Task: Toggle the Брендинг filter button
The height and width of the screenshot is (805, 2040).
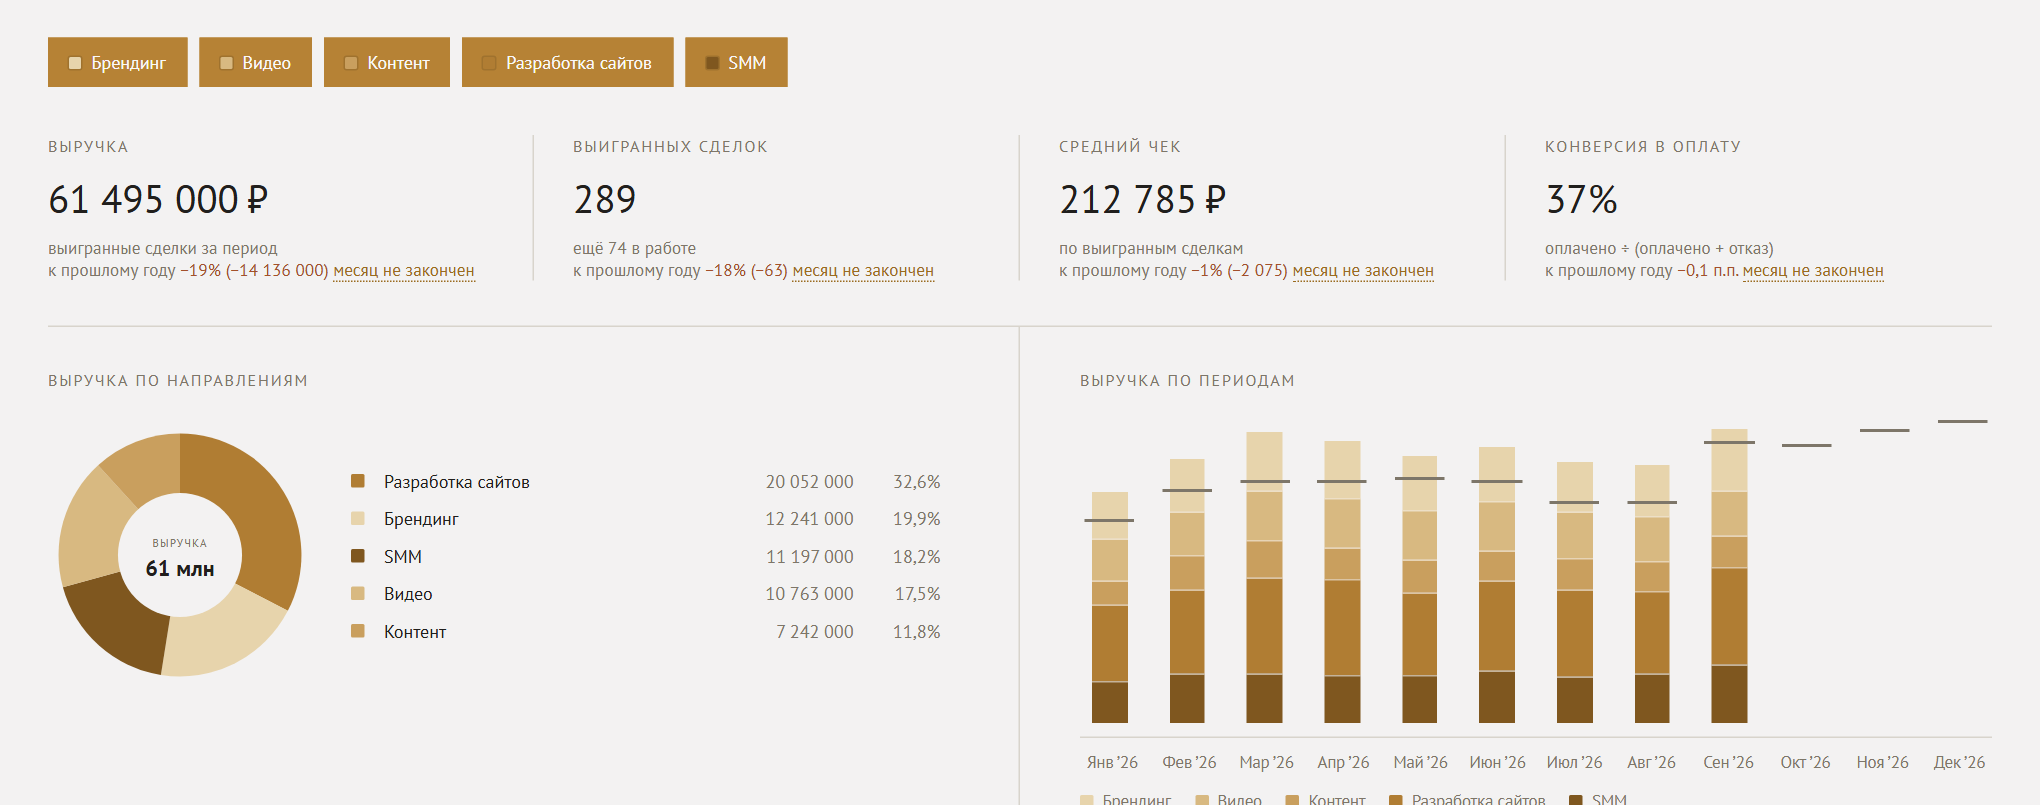Action: [118, 62]
